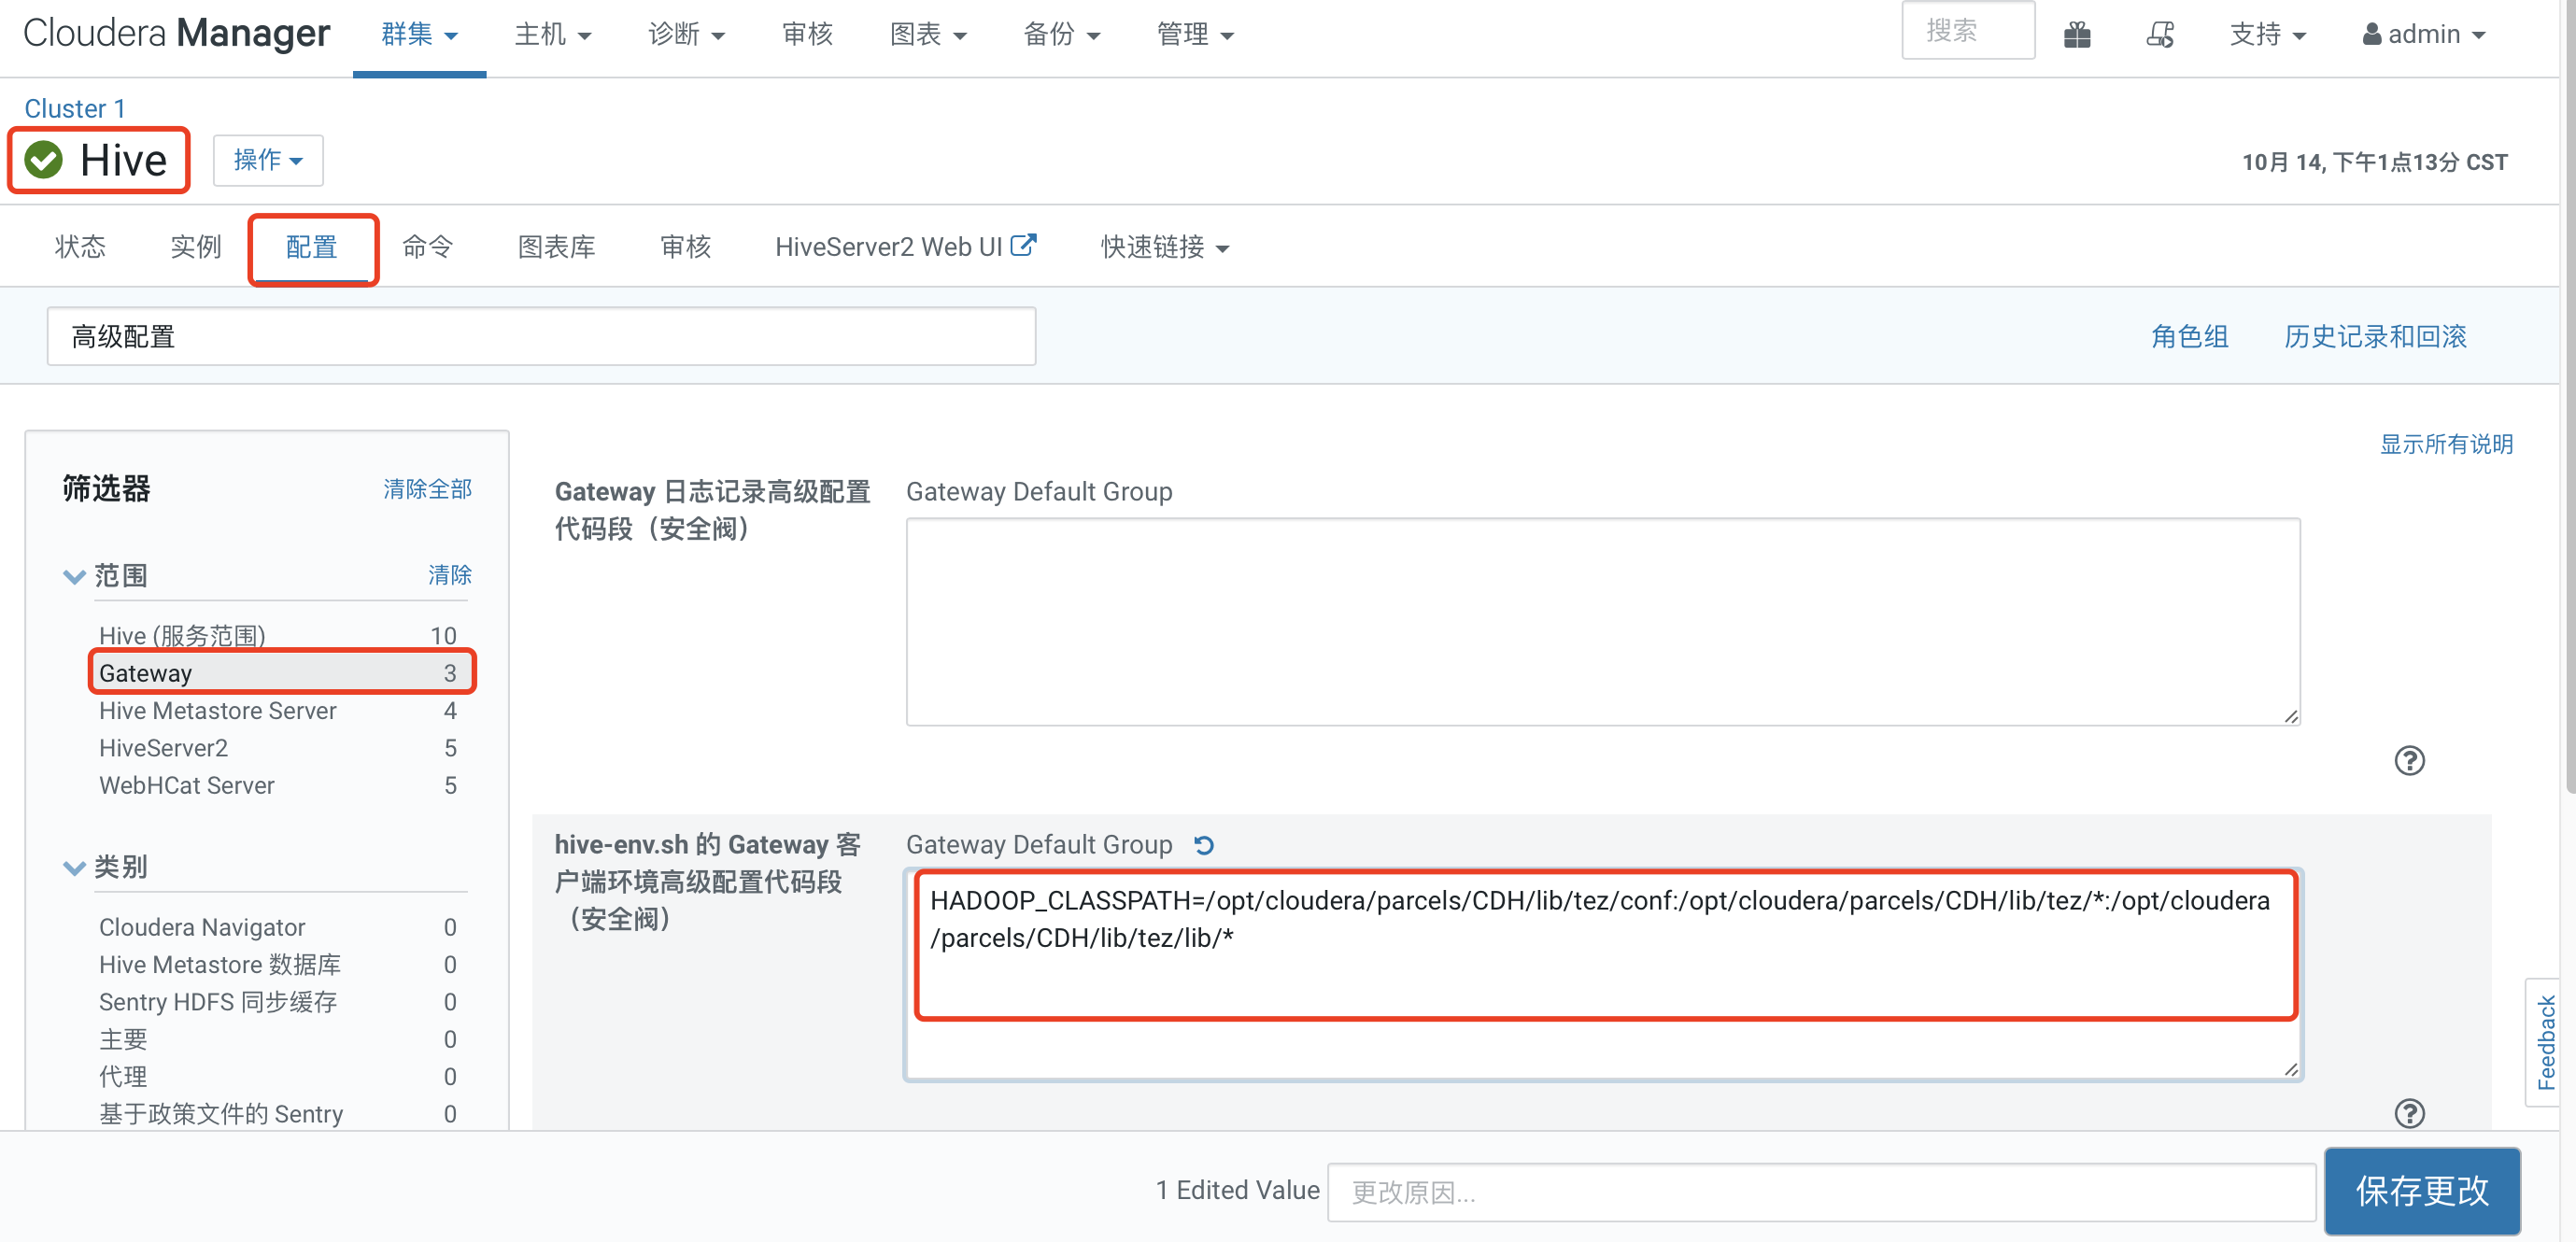Reset hive-env.sh value with revert icon

pos(1204,845)
